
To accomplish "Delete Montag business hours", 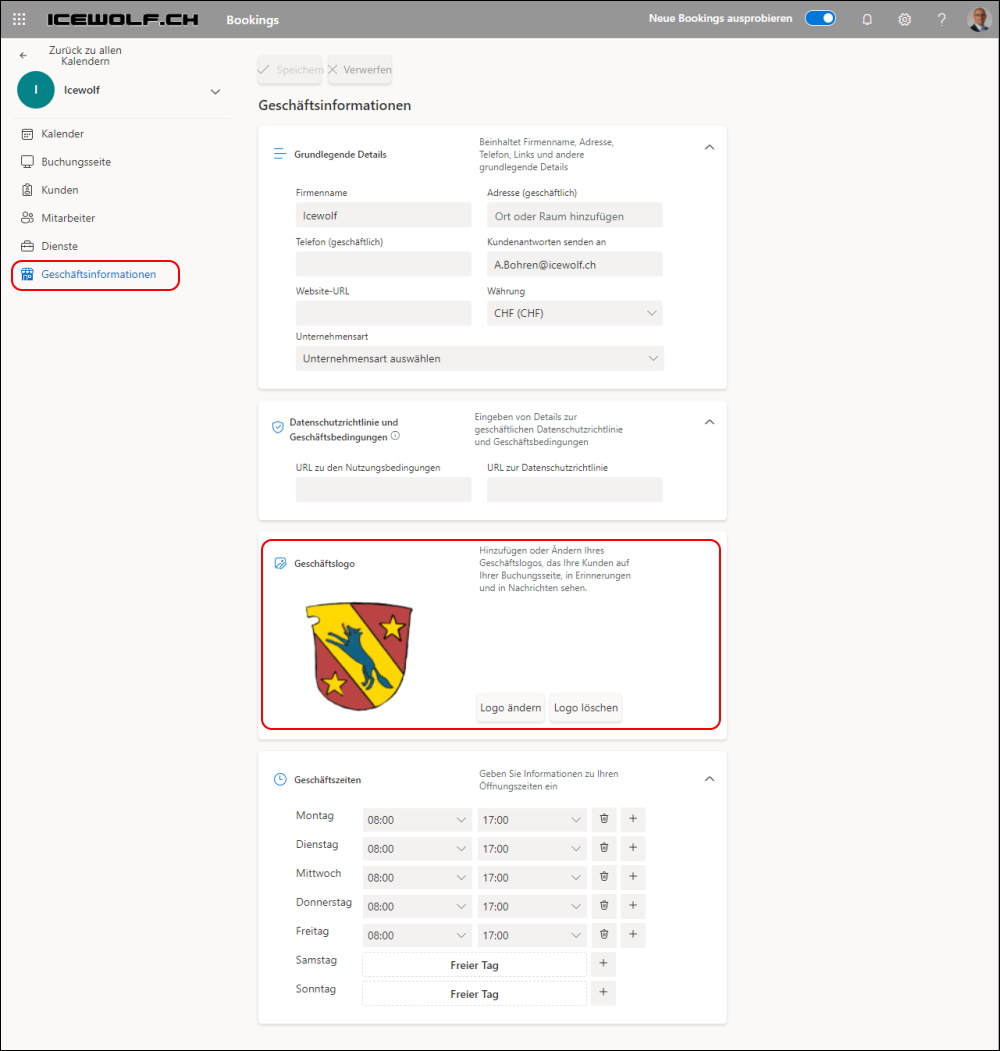I will point(604,818).
